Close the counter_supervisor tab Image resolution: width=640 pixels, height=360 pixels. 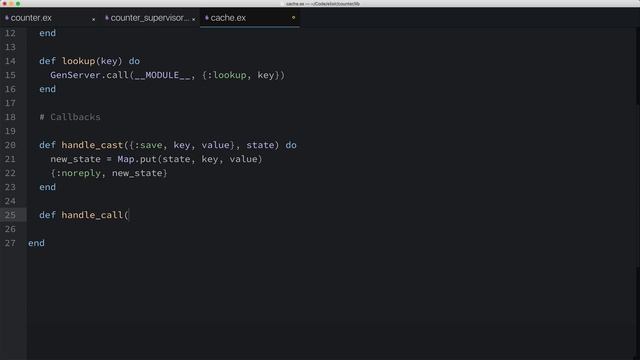[193, 19]
